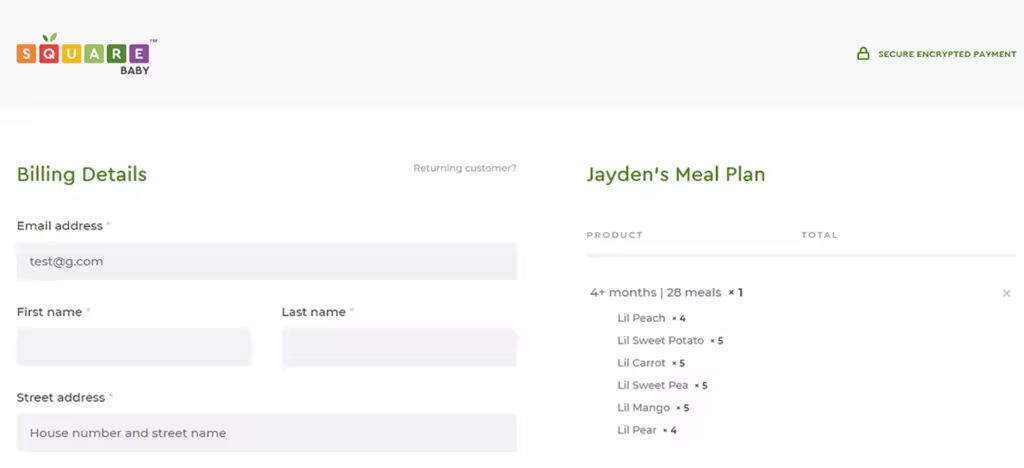The image size is (1024, 468).
Task: Click the secure payment lock icon
Action: [863, 54]
